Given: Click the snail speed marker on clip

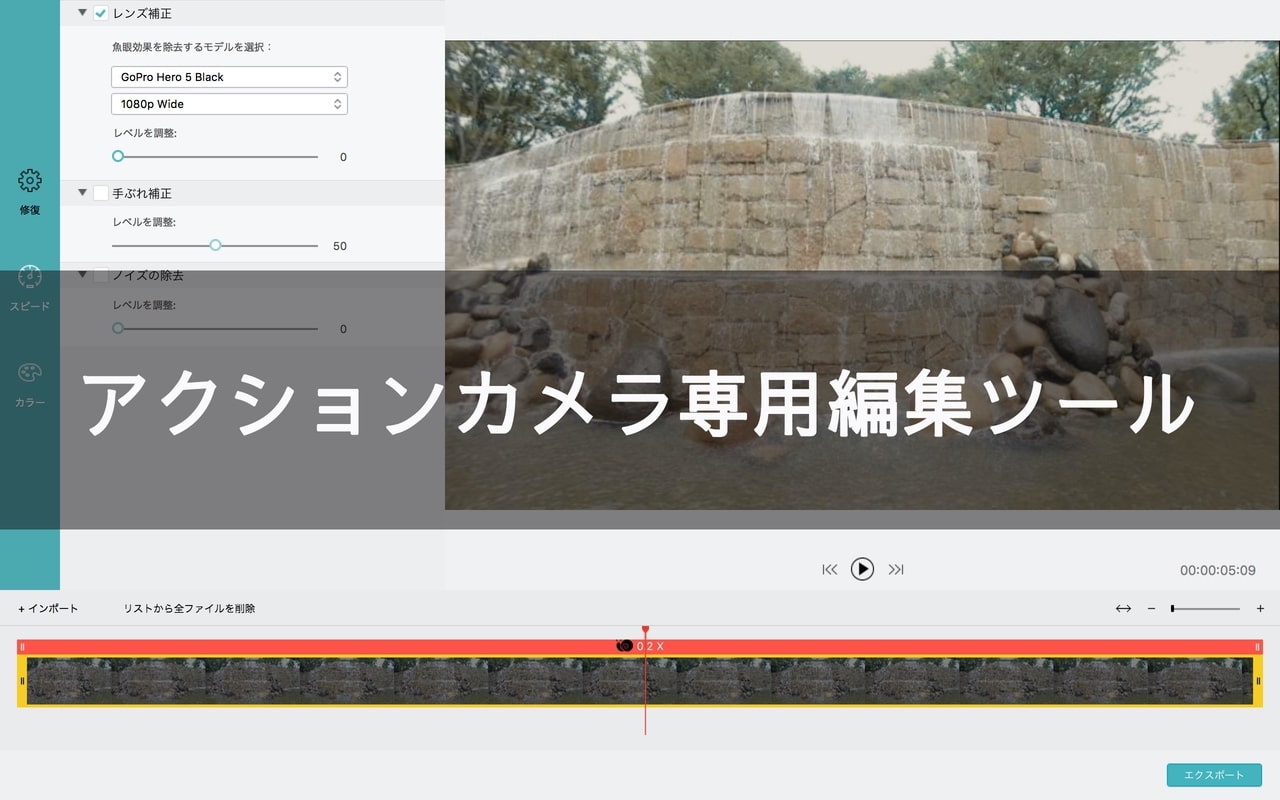Looking at the screenshot, I should (625, 646).
